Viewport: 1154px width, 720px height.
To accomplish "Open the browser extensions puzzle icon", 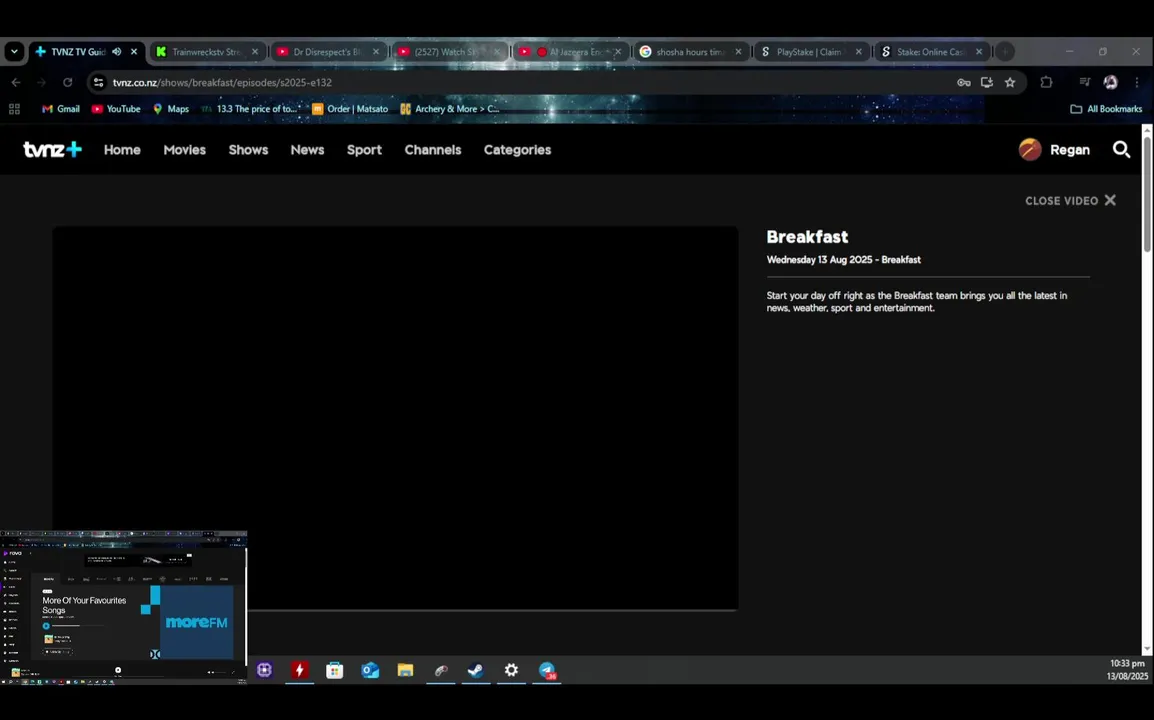I will click(x=1046, y=82).
